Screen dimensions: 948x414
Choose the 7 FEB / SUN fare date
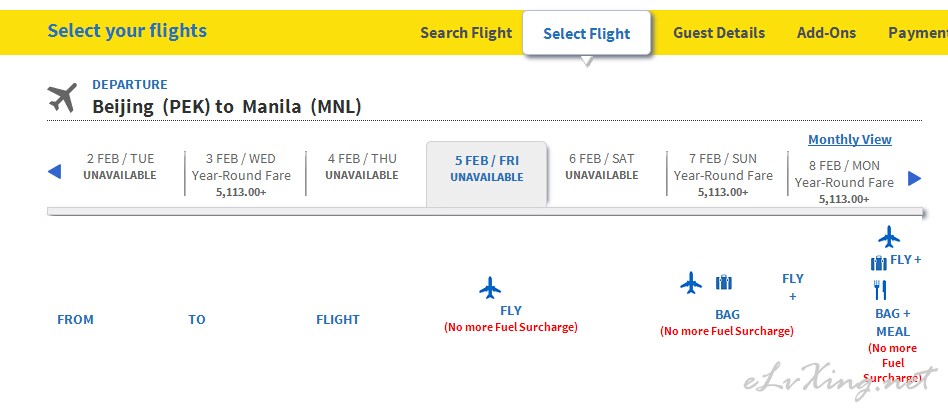(x=723, y=175)
